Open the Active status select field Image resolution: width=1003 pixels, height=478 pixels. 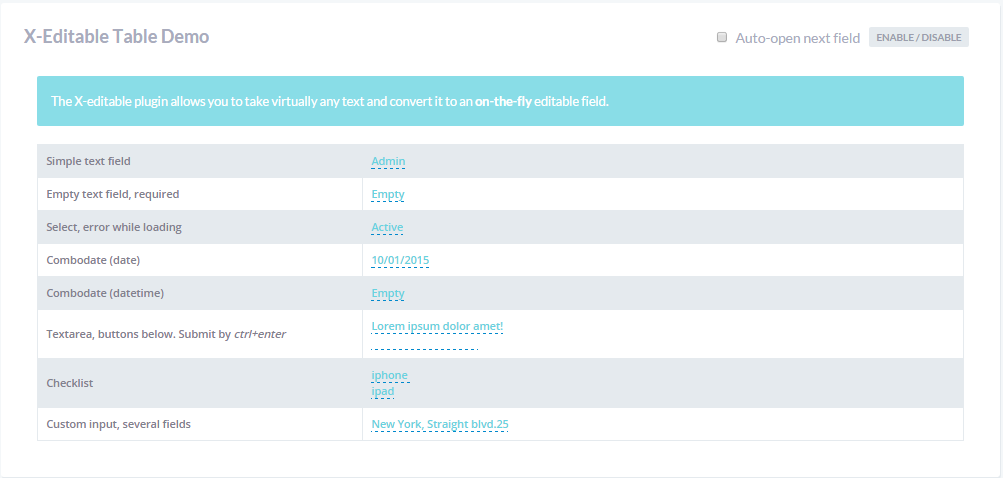pos(387,227)
